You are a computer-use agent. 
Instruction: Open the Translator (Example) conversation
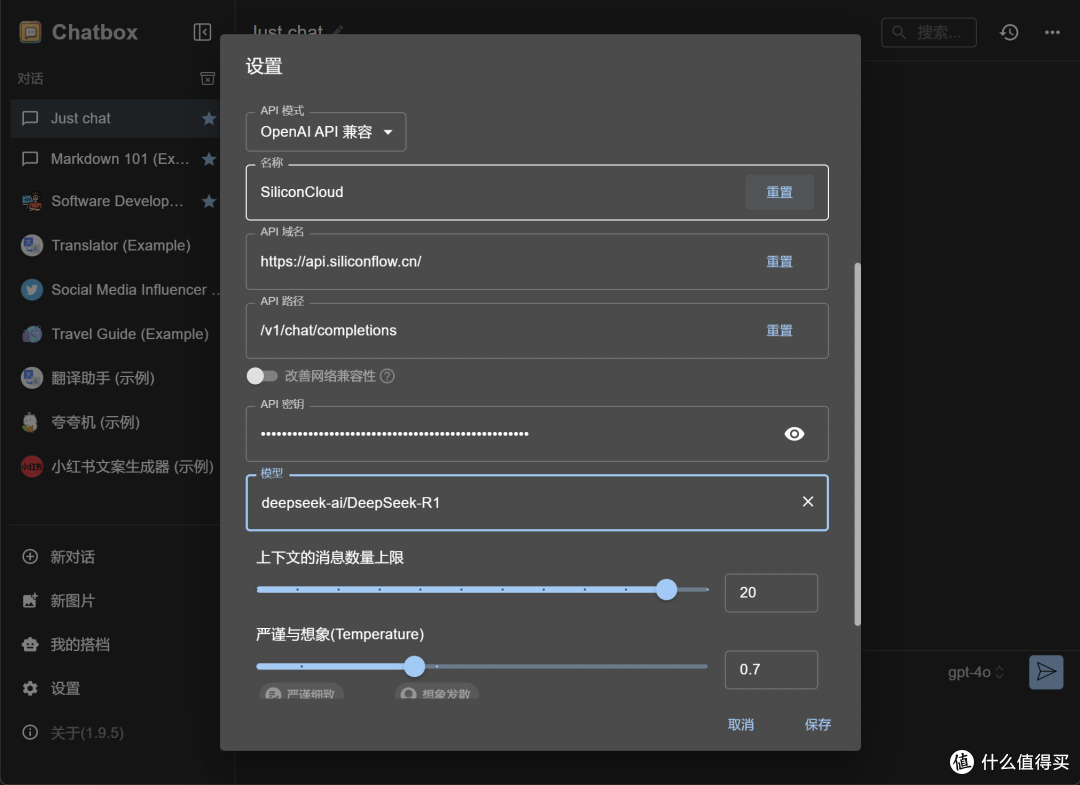coord(115,245)
